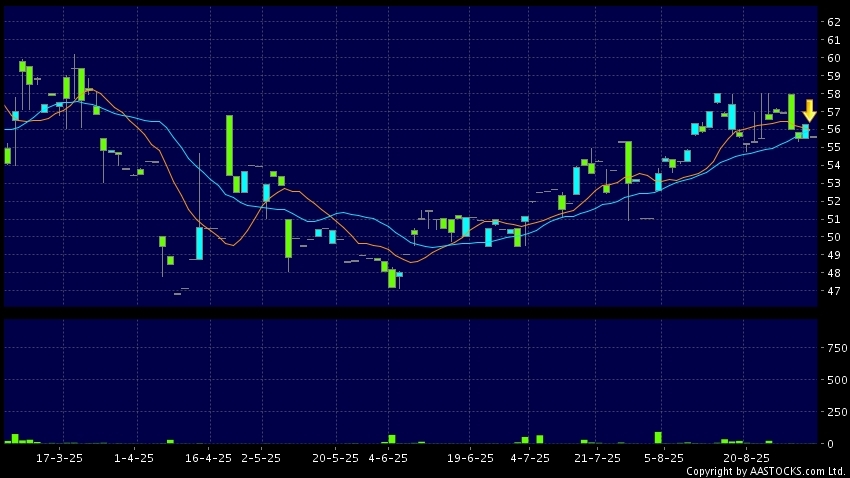Click the 5-8-25 date label
Image resolution: width=850 pixels, height=478 pixels.
[x=664, y=458]
